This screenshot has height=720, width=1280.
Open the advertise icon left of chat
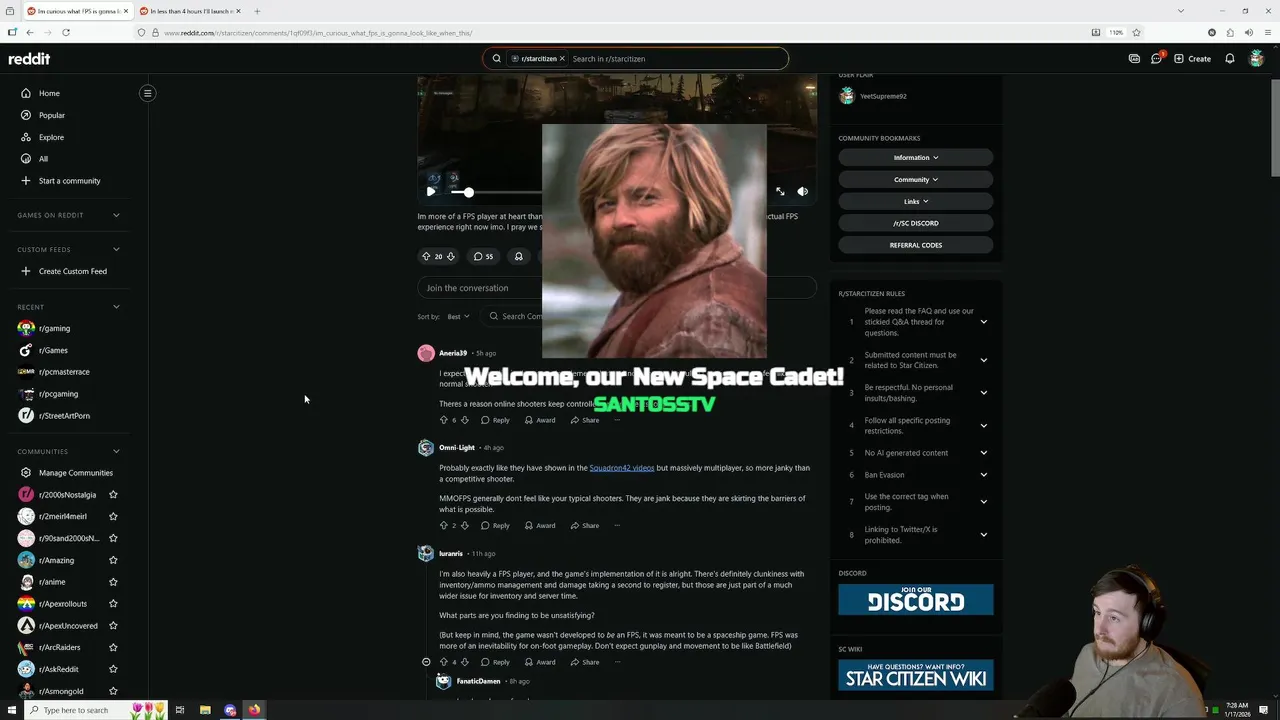click(x=1134, y=59)
